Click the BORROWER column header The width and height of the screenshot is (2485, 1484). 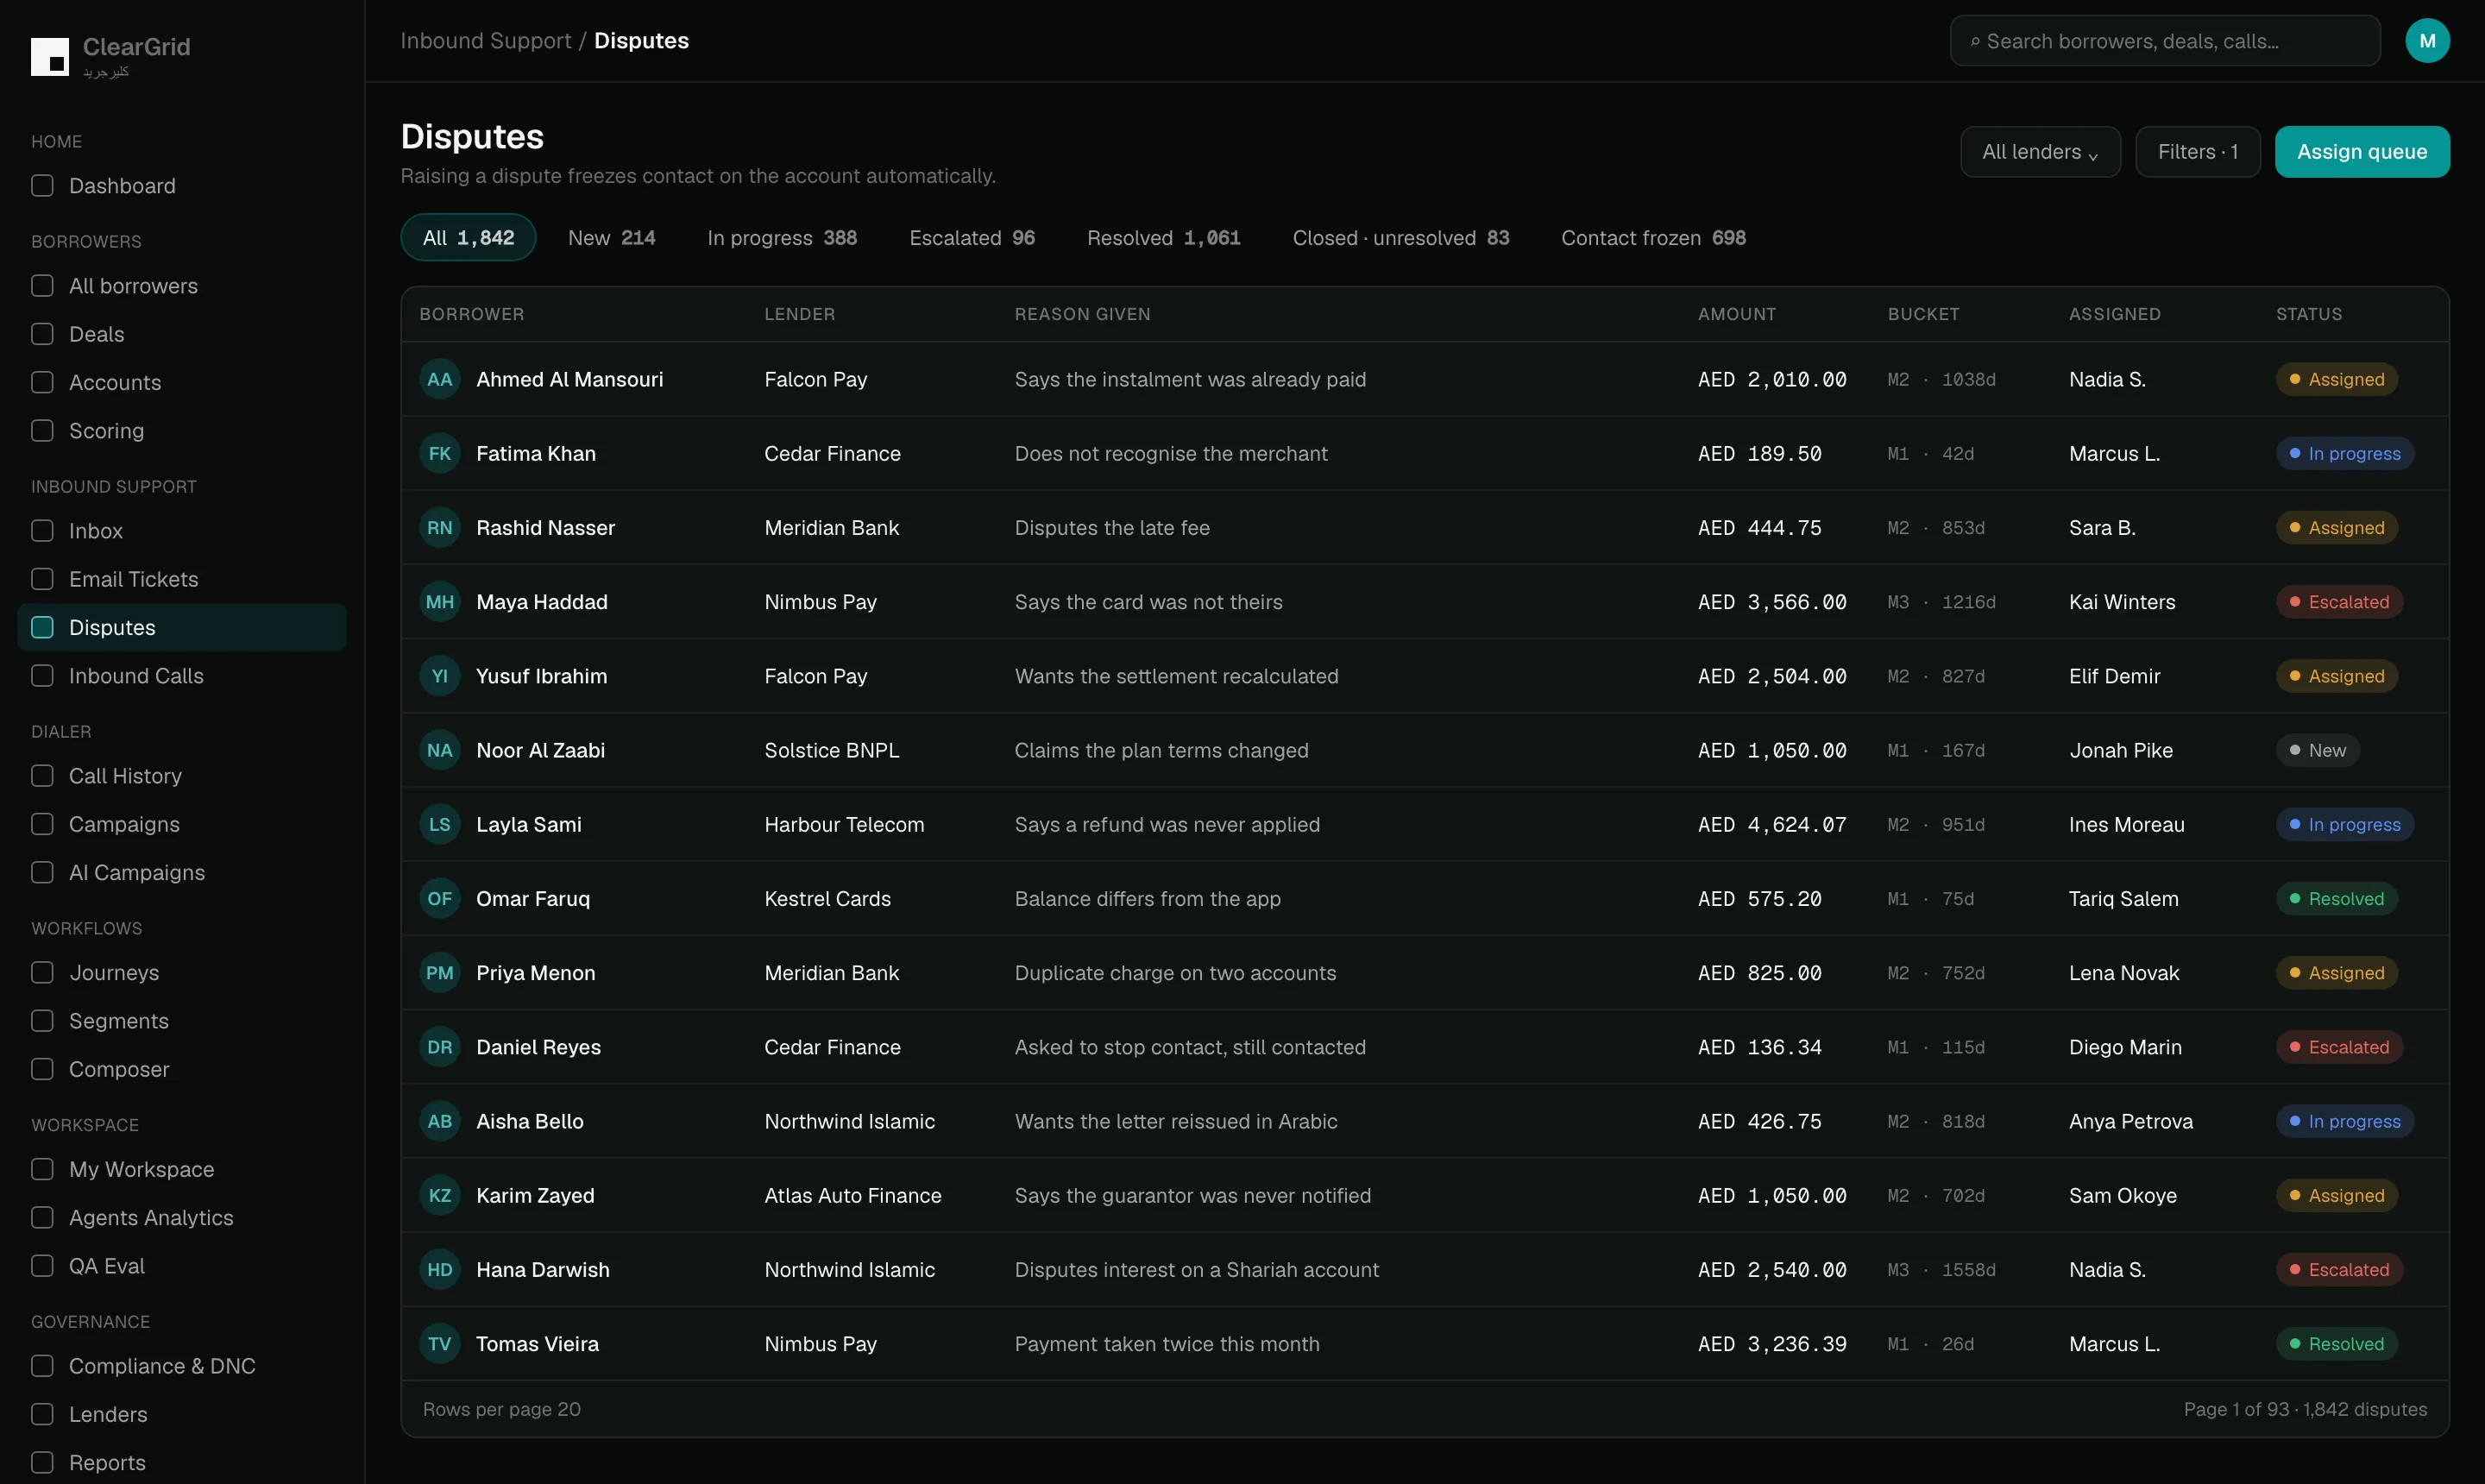point(472,314)
